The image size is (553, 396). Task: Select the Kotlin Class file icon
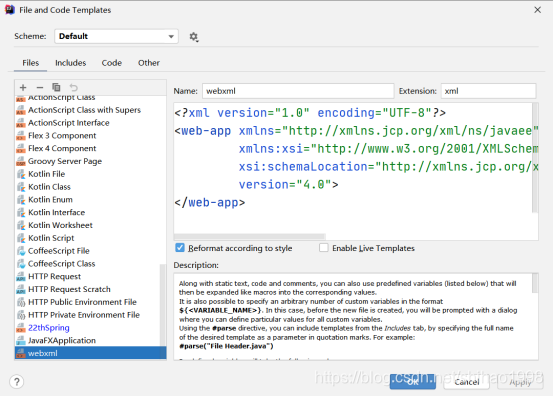coord(21,187)
